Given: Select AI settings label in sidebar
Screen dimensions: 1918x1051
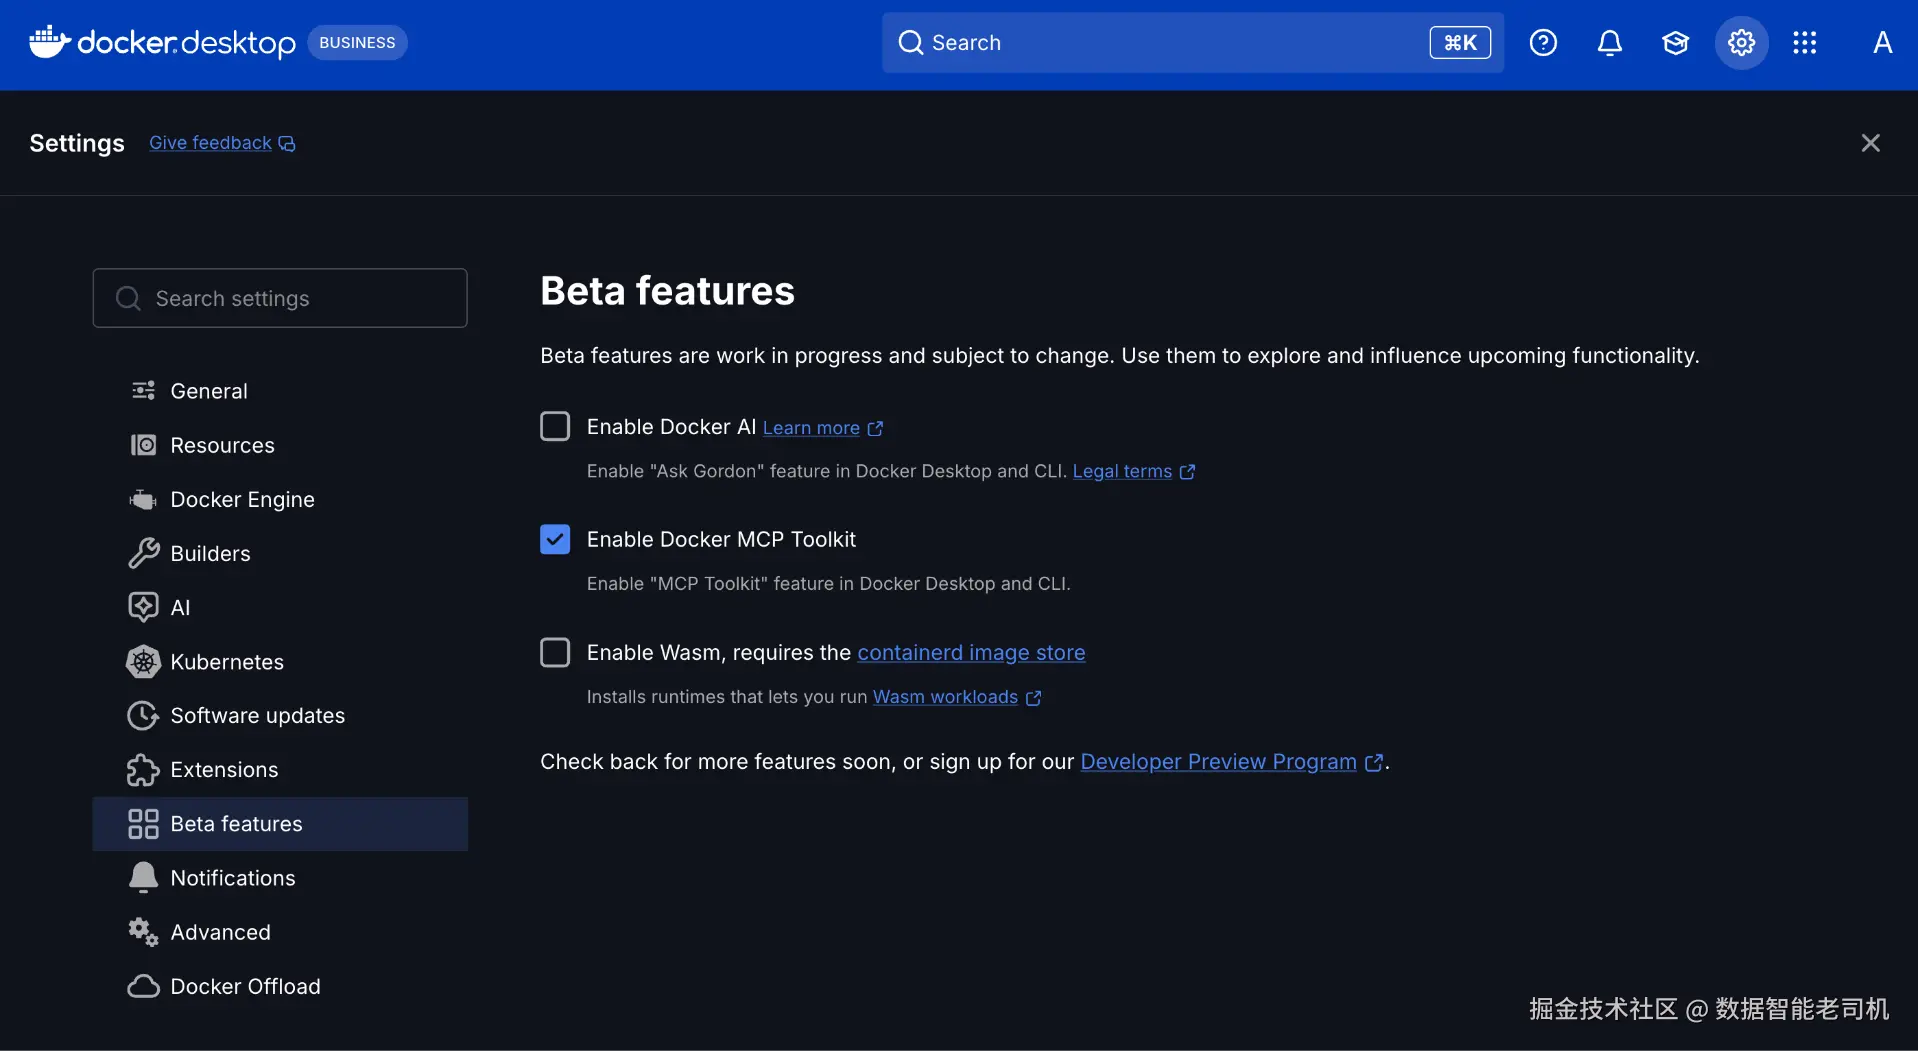Looking at the screenshot, I should (x=180, y=607).
